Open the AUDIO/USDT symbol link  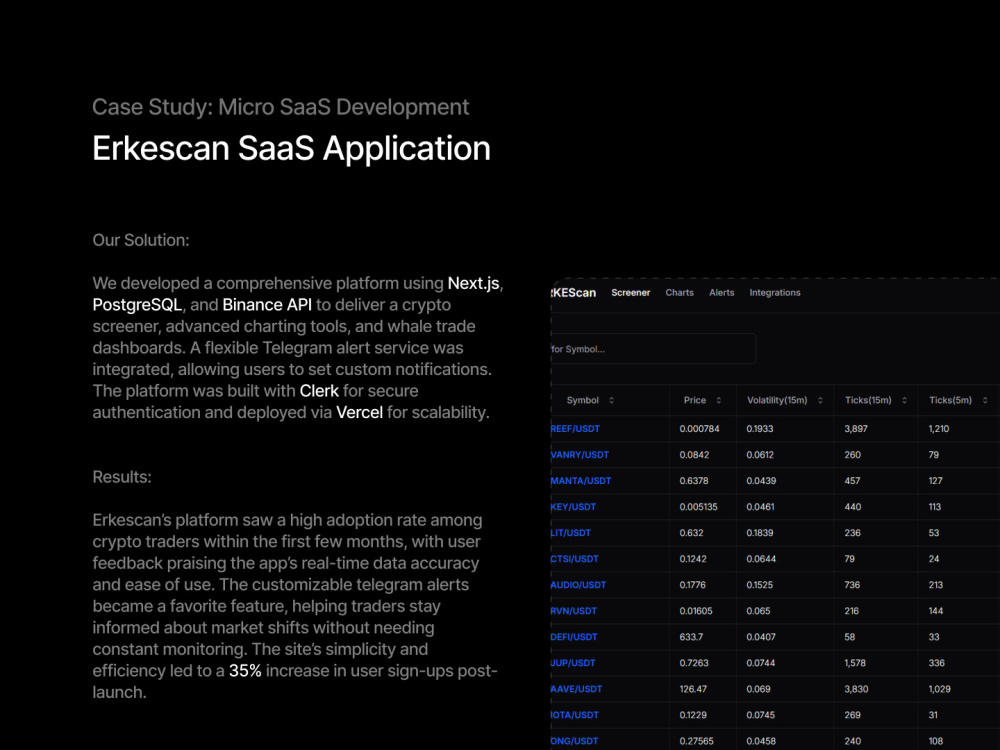point(578,585)
